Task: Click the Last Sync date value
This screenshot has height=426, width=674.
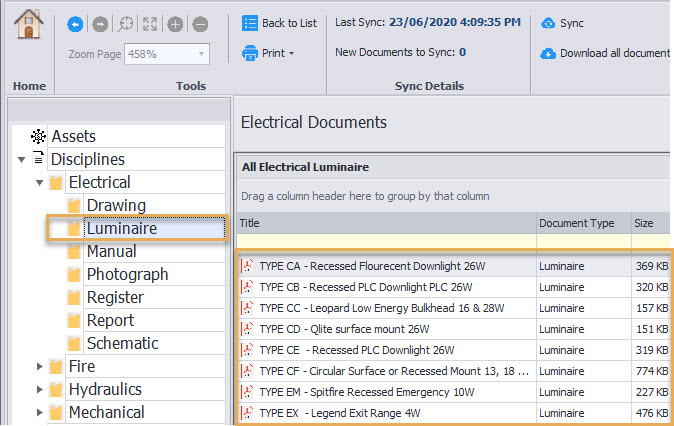Action: [x=455, y=22]
